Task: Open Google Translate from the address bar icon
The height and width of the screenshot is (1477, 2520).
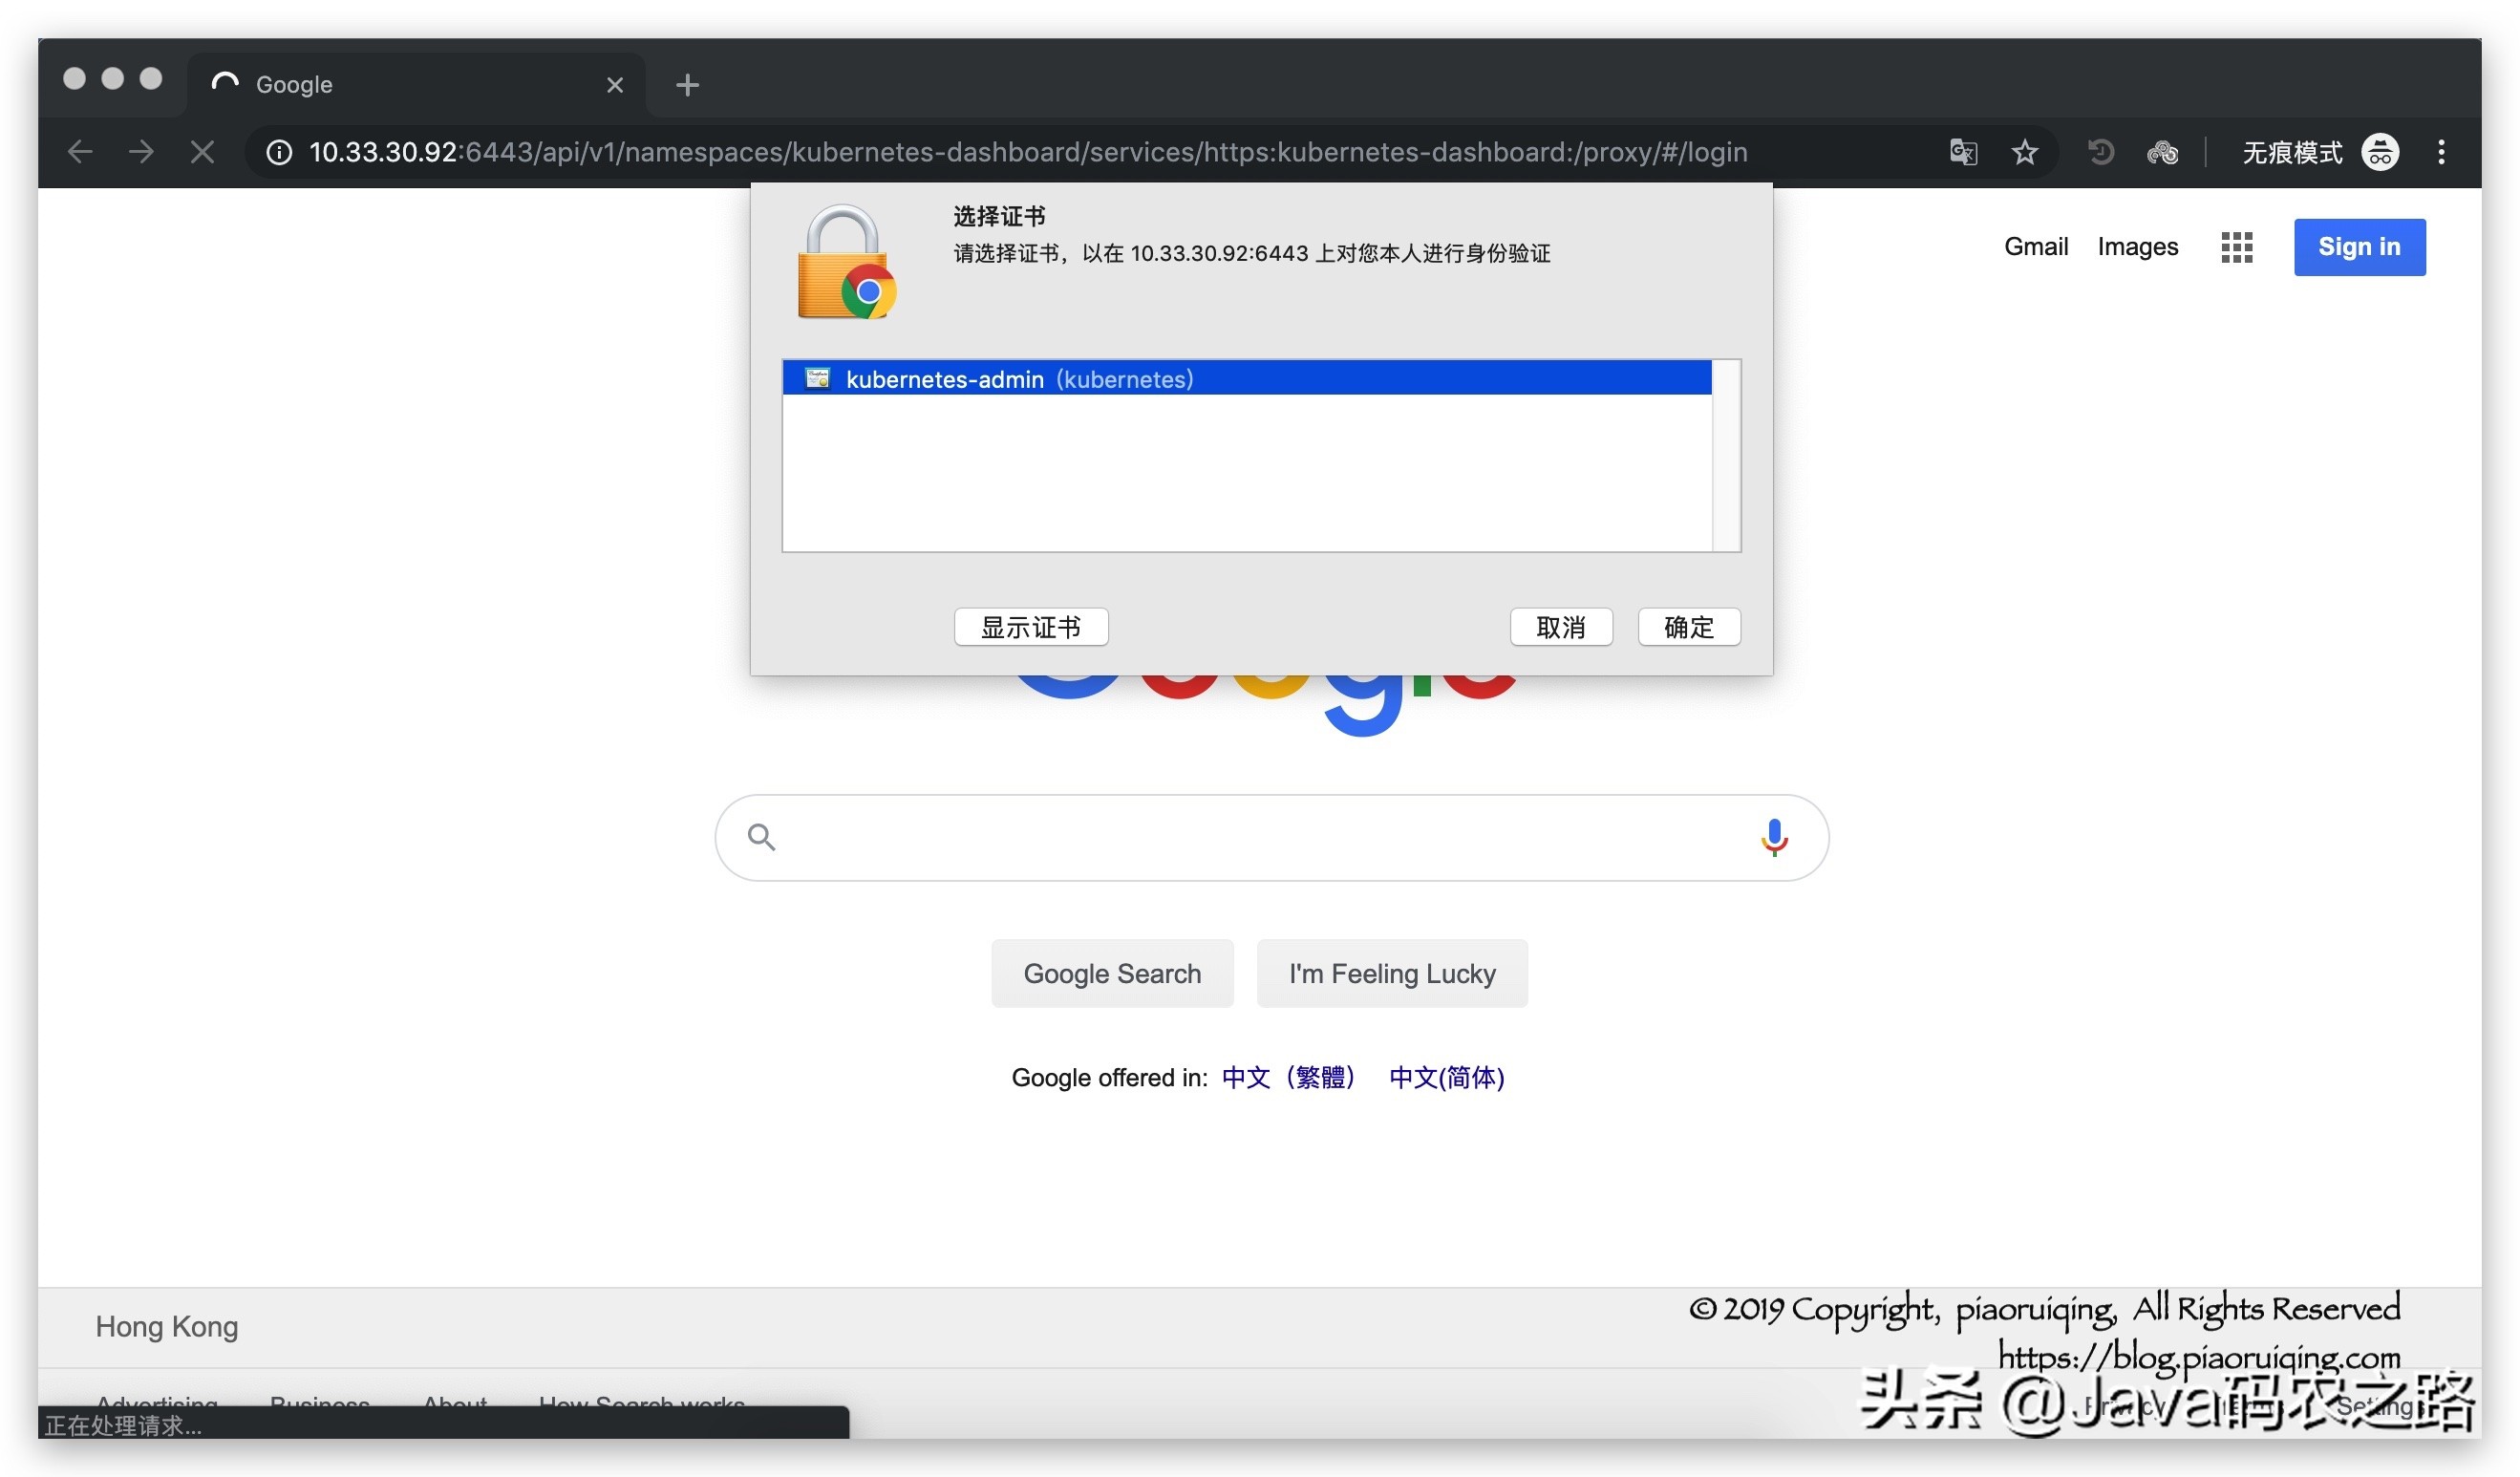Action: pos(1963,152)
